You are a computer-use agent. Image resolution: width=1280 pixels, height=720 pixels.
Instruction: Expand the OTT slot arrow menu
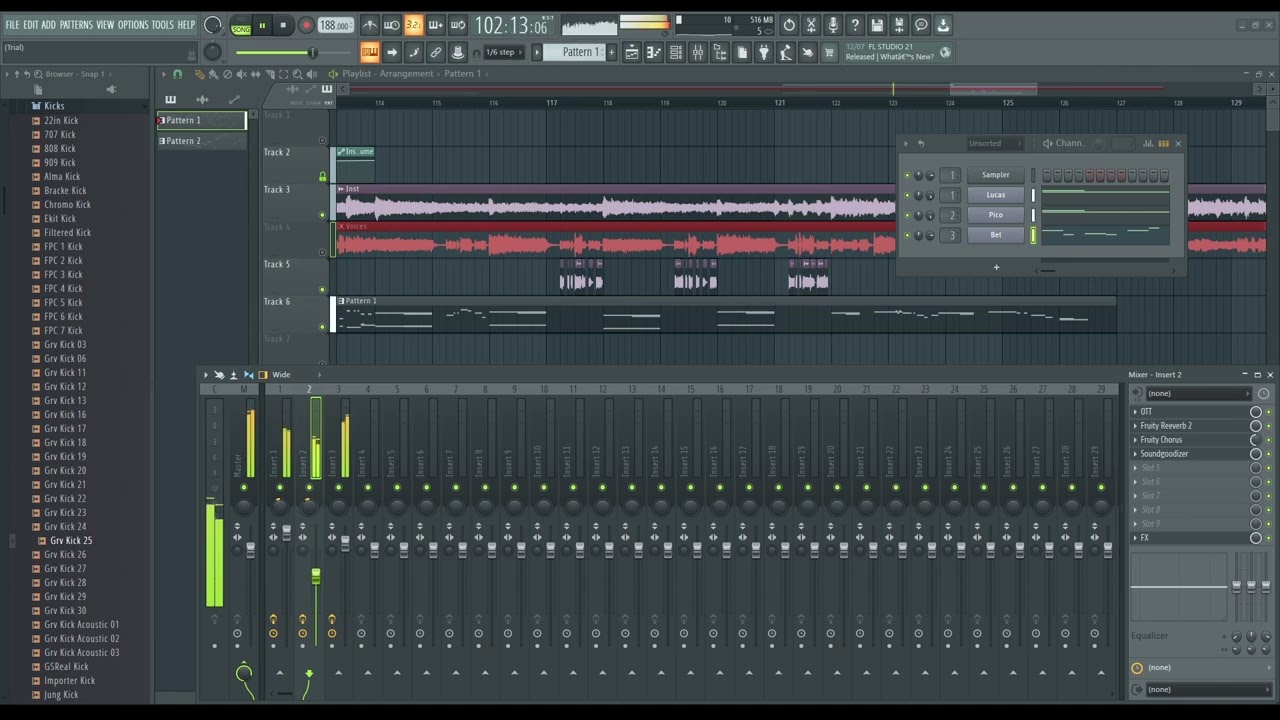[1135, 412]
